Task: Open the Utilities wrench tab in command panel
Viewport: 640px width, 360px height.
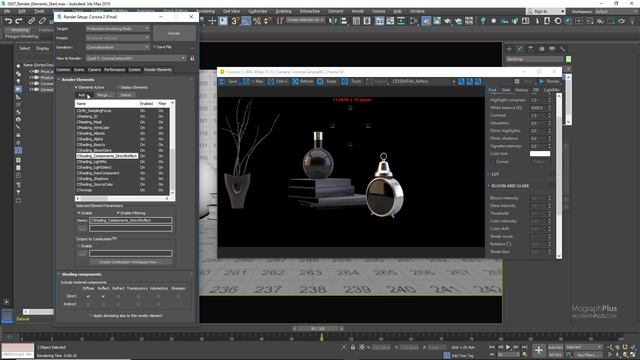Action: click(563, 49)
